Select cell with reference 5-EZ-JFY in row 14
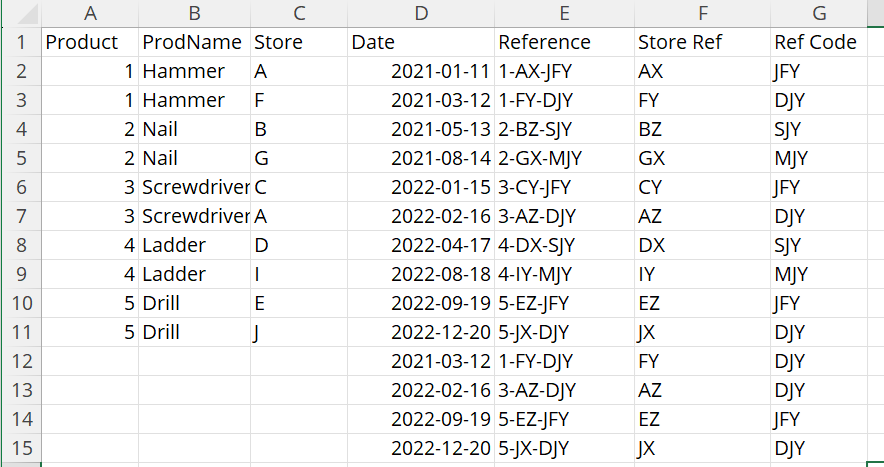Screen dimensions: 884x467 [x=564, y=419]
